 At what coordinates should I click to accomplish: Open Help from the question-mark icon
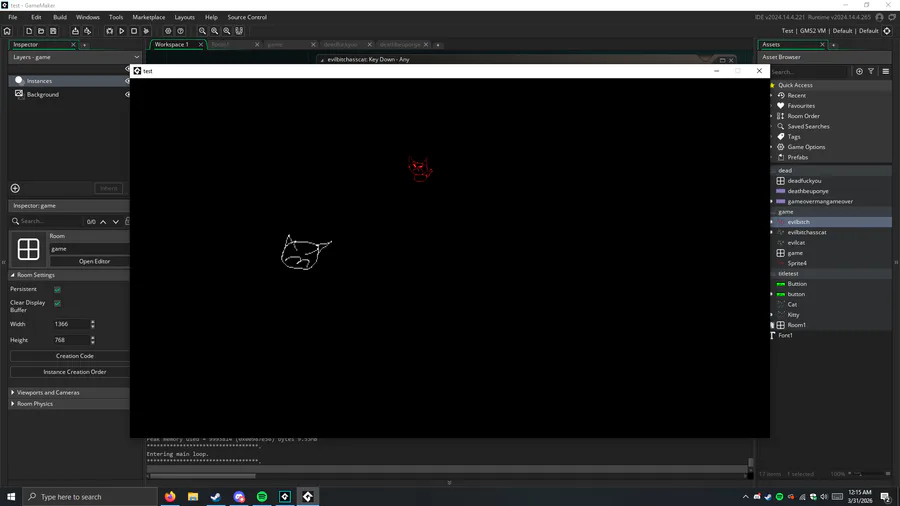click(x=180, y=31)
